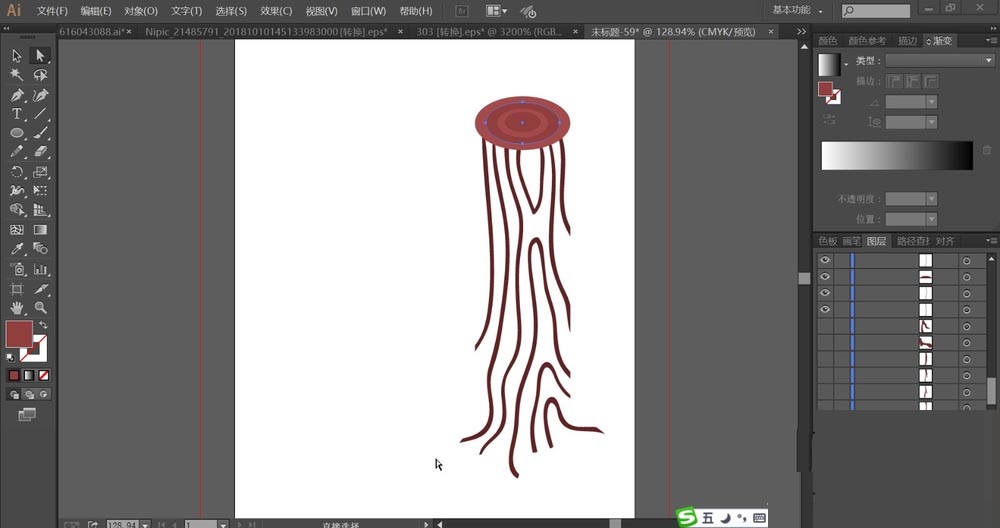Select the black arrow Selection tool
1000x528 pixels.
(17, 56)
